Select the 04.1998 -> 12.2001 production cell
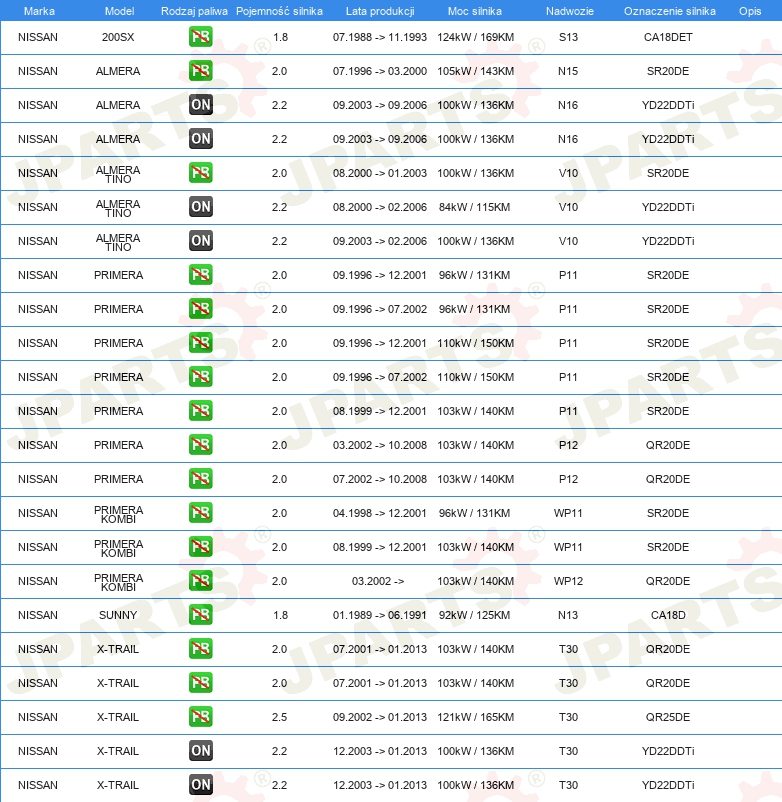The height and width of the screenshot is (802, 782). (379, 513)
